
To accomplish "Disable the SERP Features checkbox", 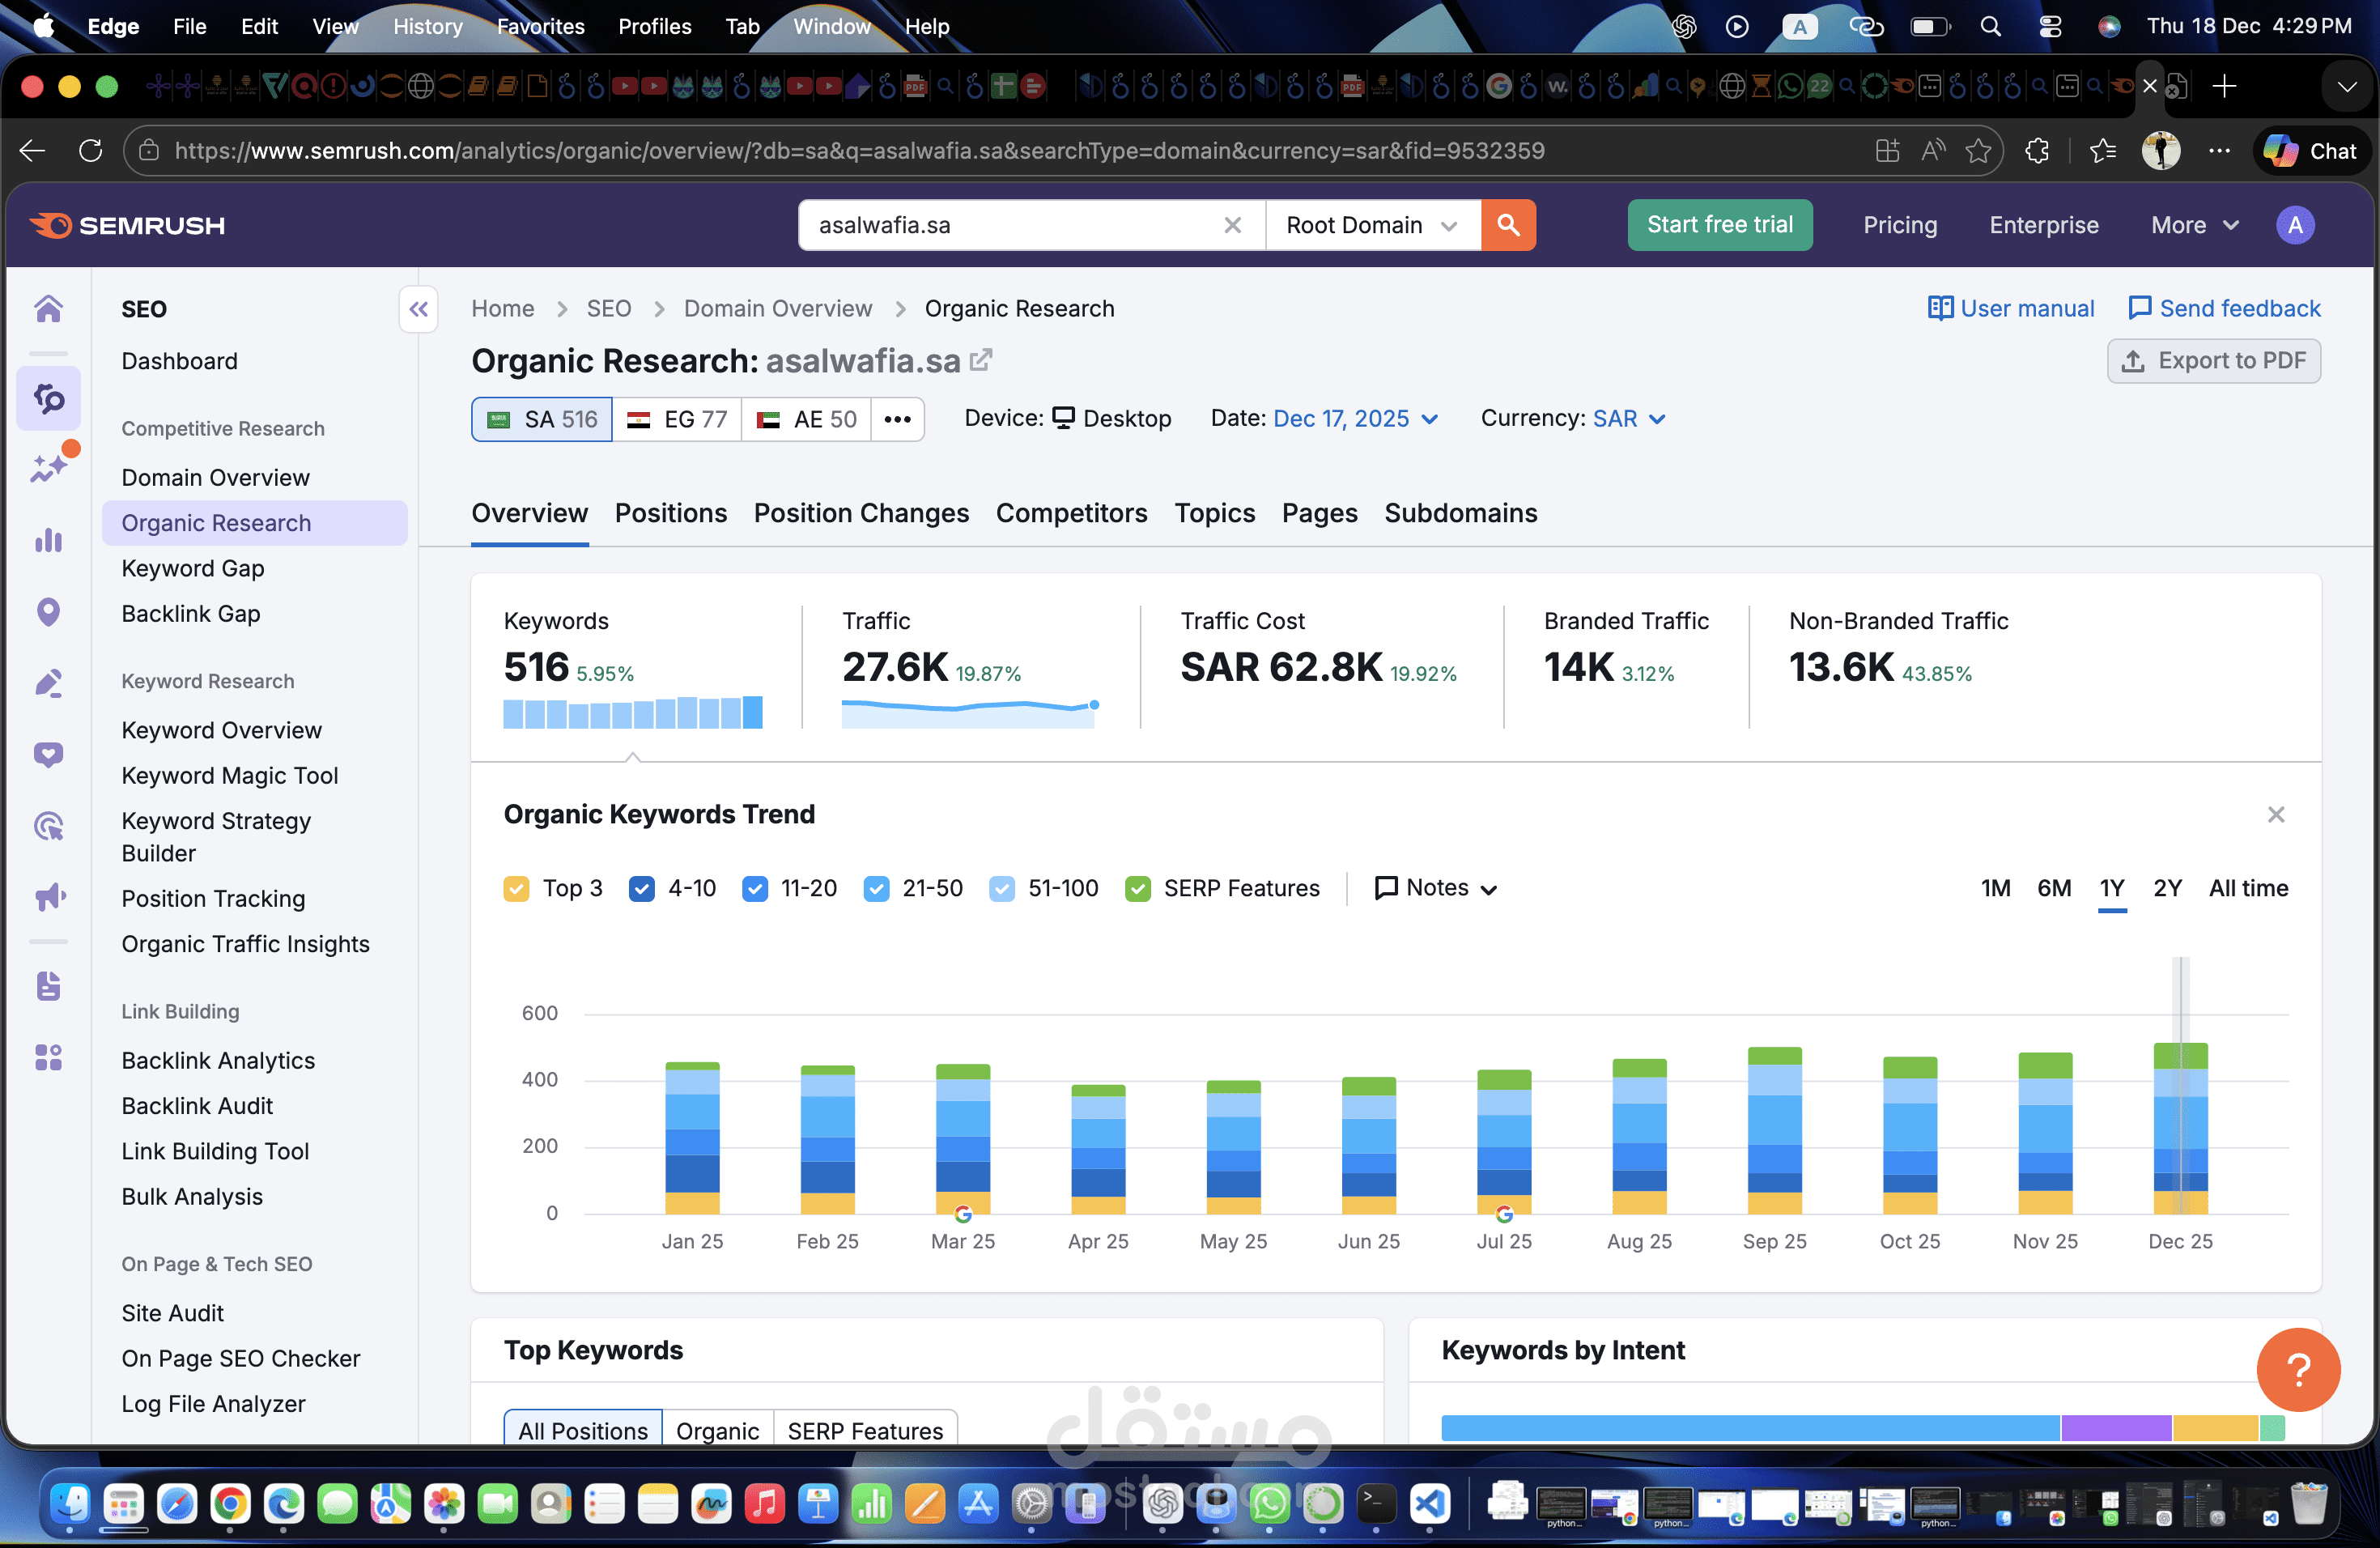I will coord(1137,888).
